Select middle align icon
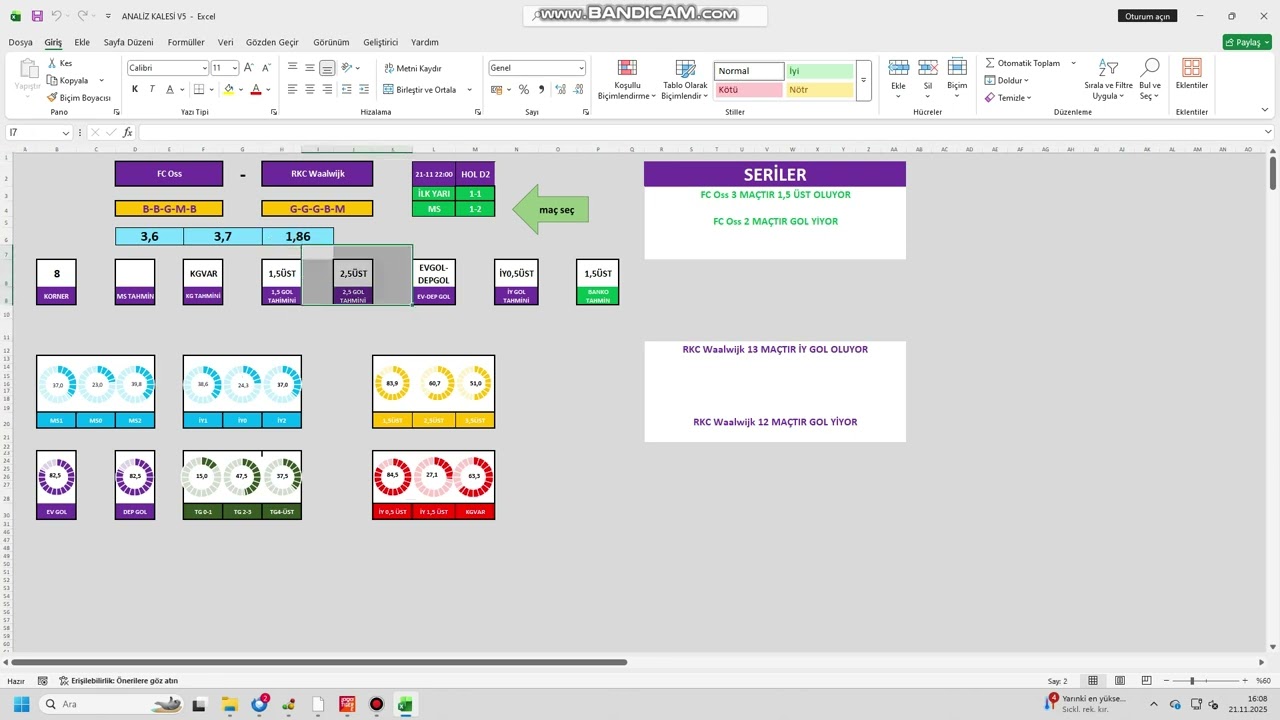The width and height of the screenshot is (1280, 720). click(x=310, y=68)
